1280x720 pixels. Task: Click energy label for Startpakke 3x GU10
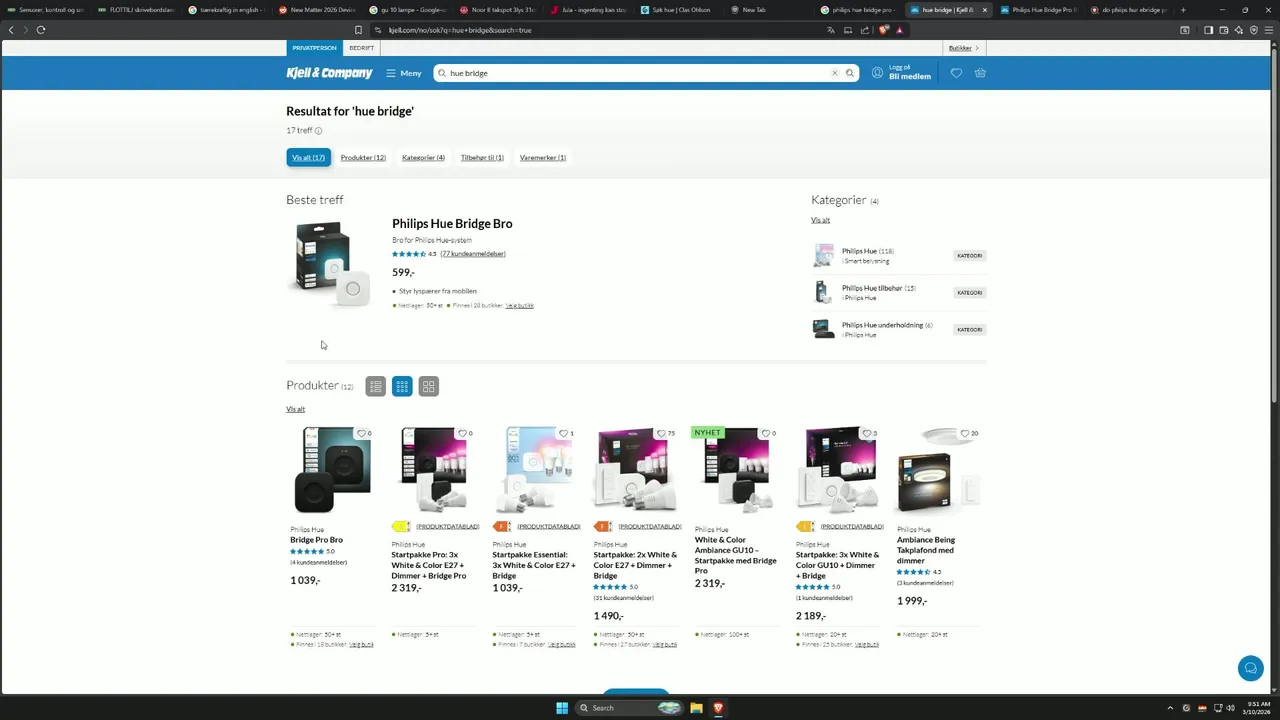coord(805,527)
